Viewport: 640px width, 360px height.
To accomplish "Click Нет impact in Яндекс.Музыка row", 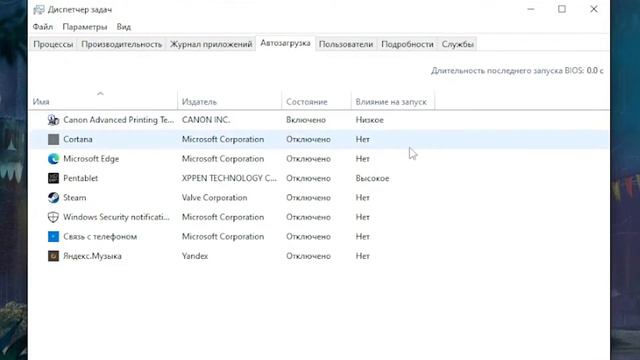I will [362, 256].
